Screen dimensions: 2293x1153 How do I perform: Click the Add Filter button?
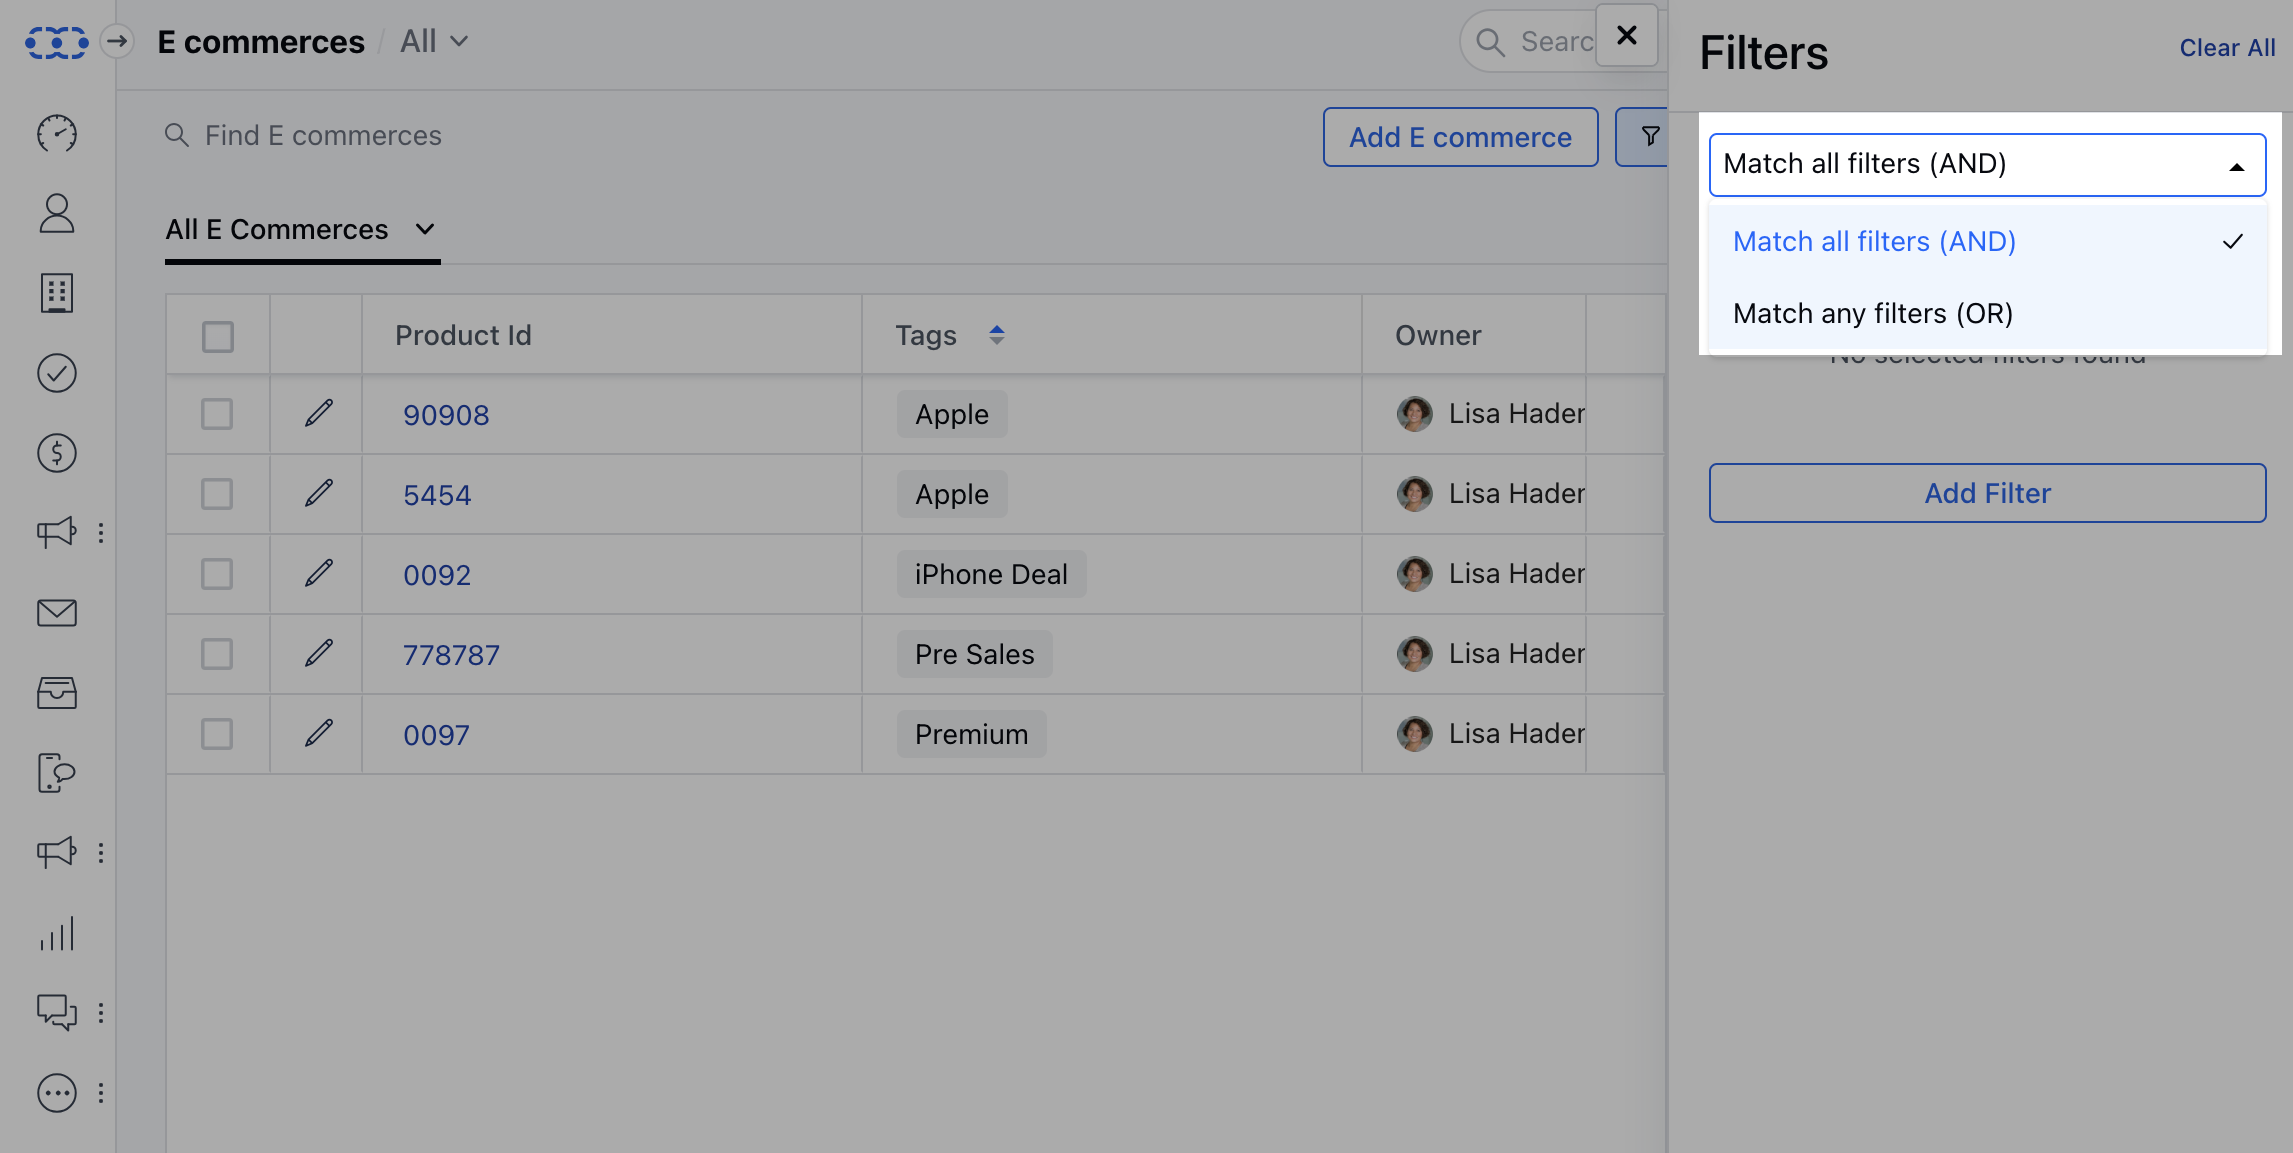(1987, 493)
